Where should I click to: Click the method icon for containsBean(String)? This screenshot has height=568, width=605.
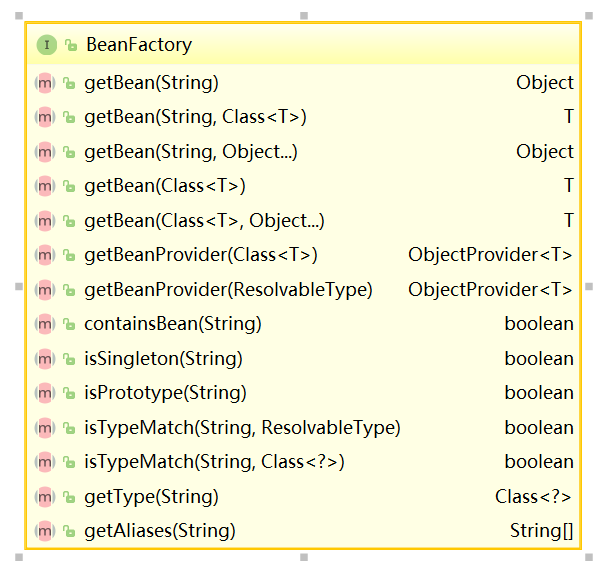tap(44, 324)
